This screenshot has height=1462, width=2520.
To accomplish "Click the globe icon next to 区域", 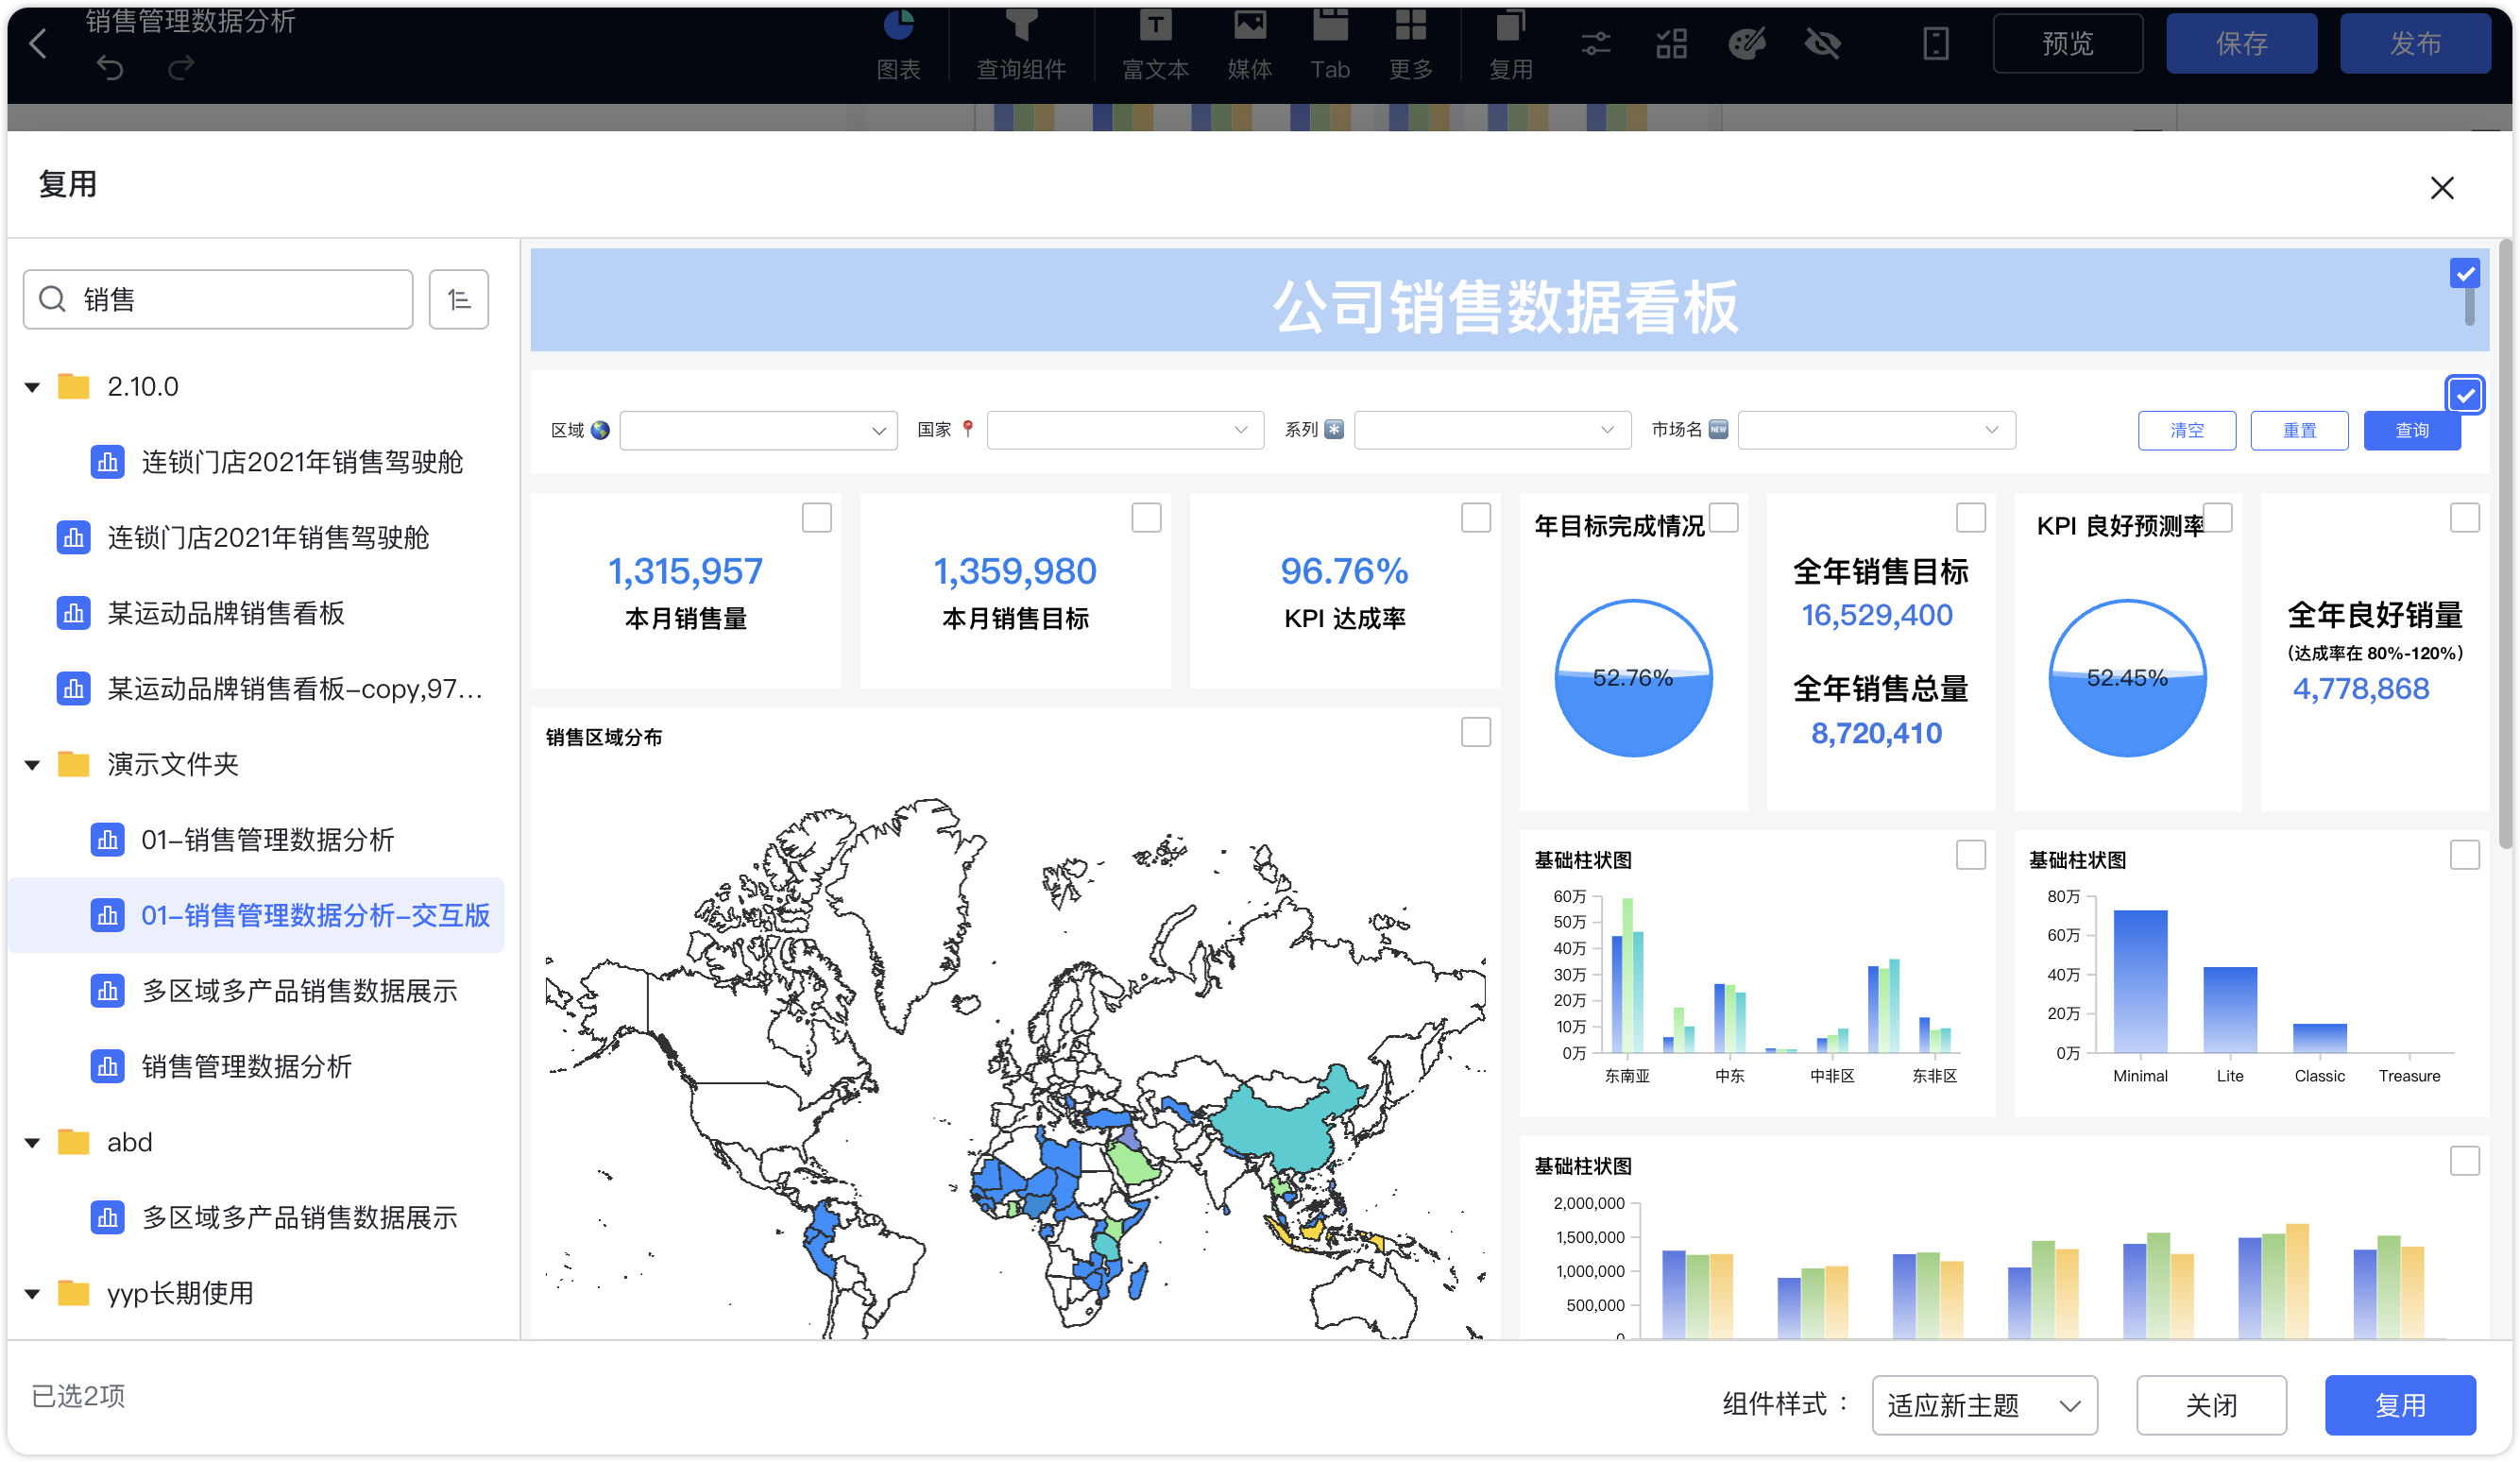I will tap(600, 429).
